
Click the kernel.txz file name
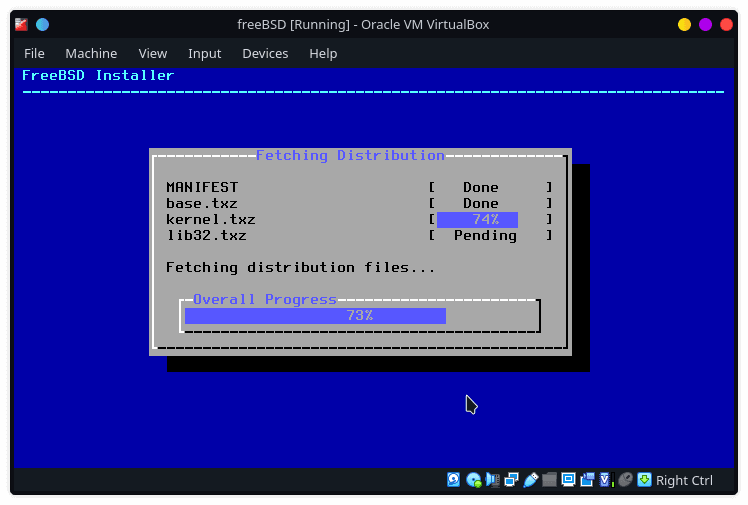point(211,219)
